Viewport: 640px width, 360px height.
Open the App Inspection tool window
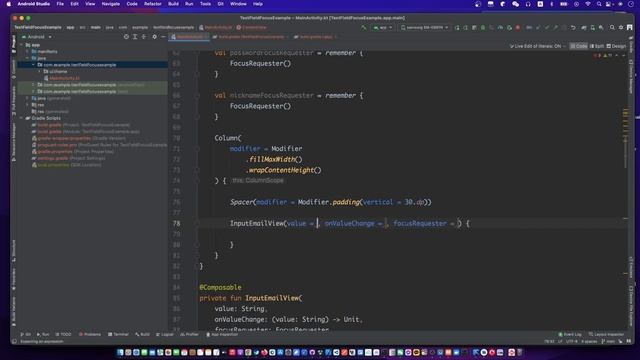222,334
